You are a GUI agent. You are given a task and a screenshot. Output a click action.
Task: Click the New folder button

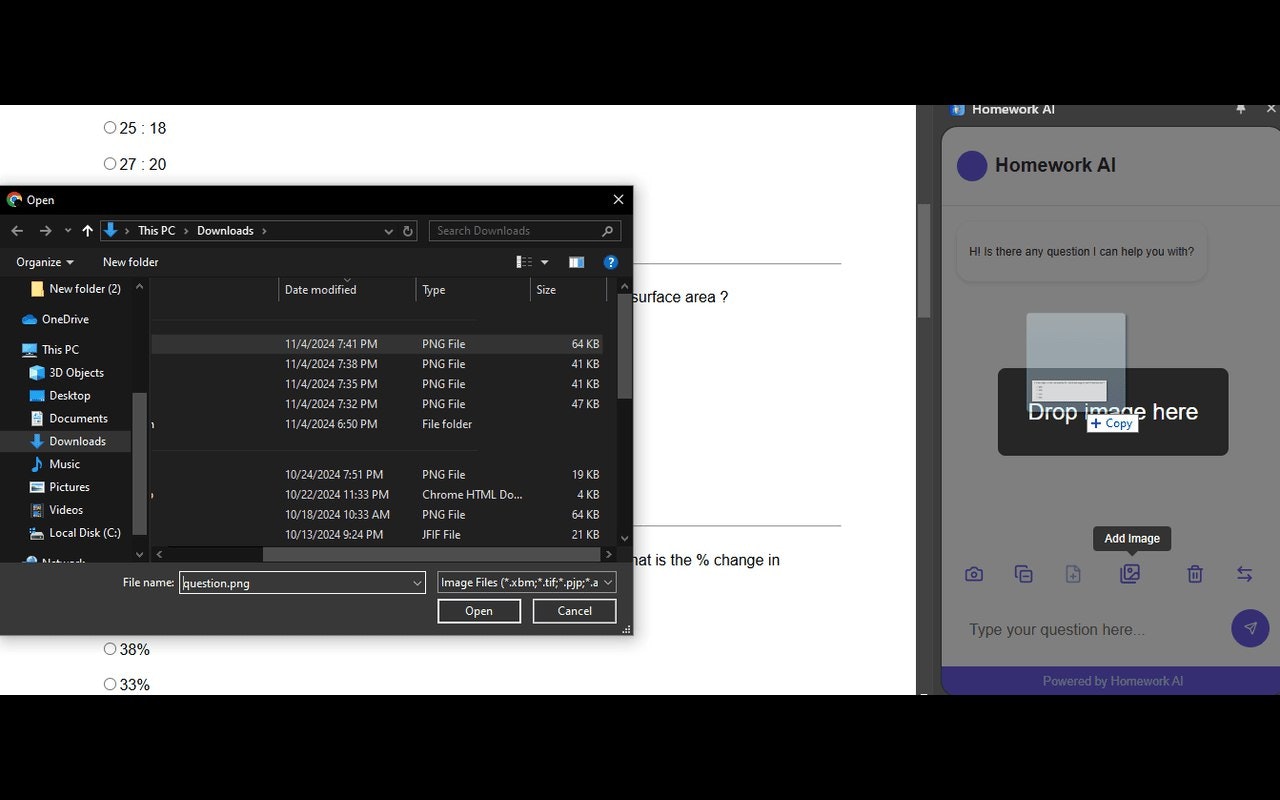coord(131,262)
